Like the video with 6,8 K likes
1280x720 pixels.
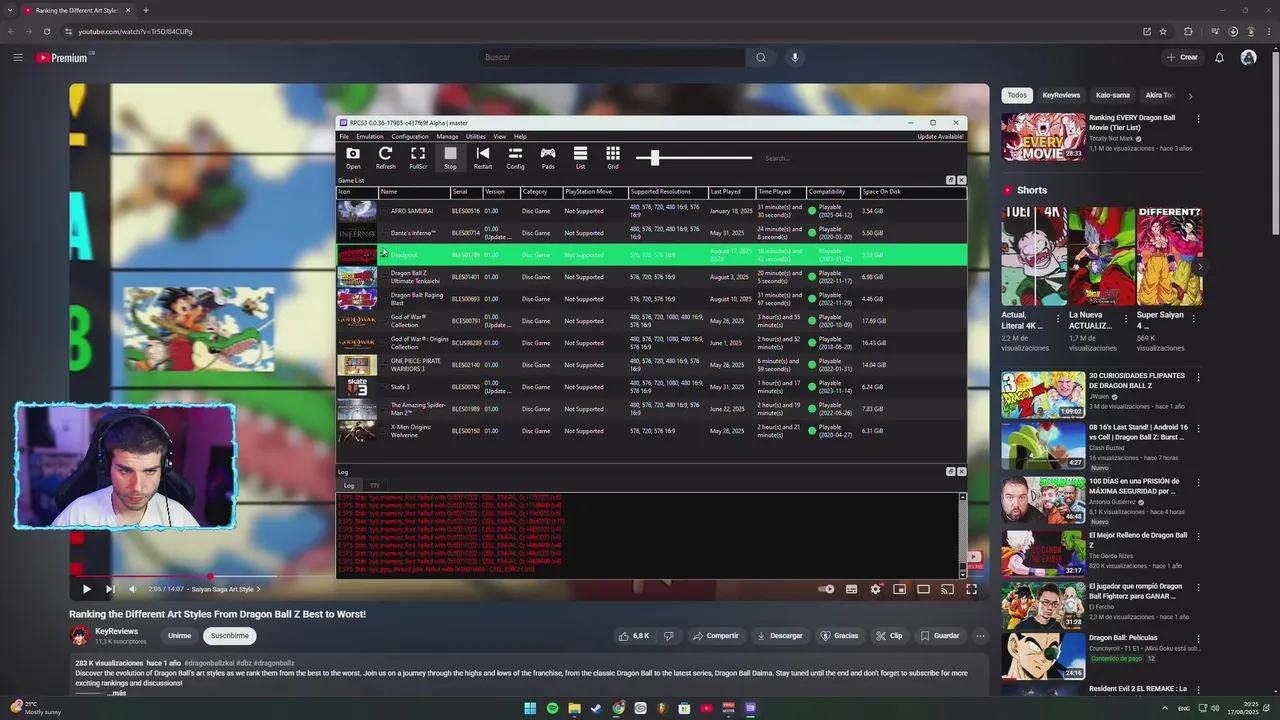tap(633, 636)
